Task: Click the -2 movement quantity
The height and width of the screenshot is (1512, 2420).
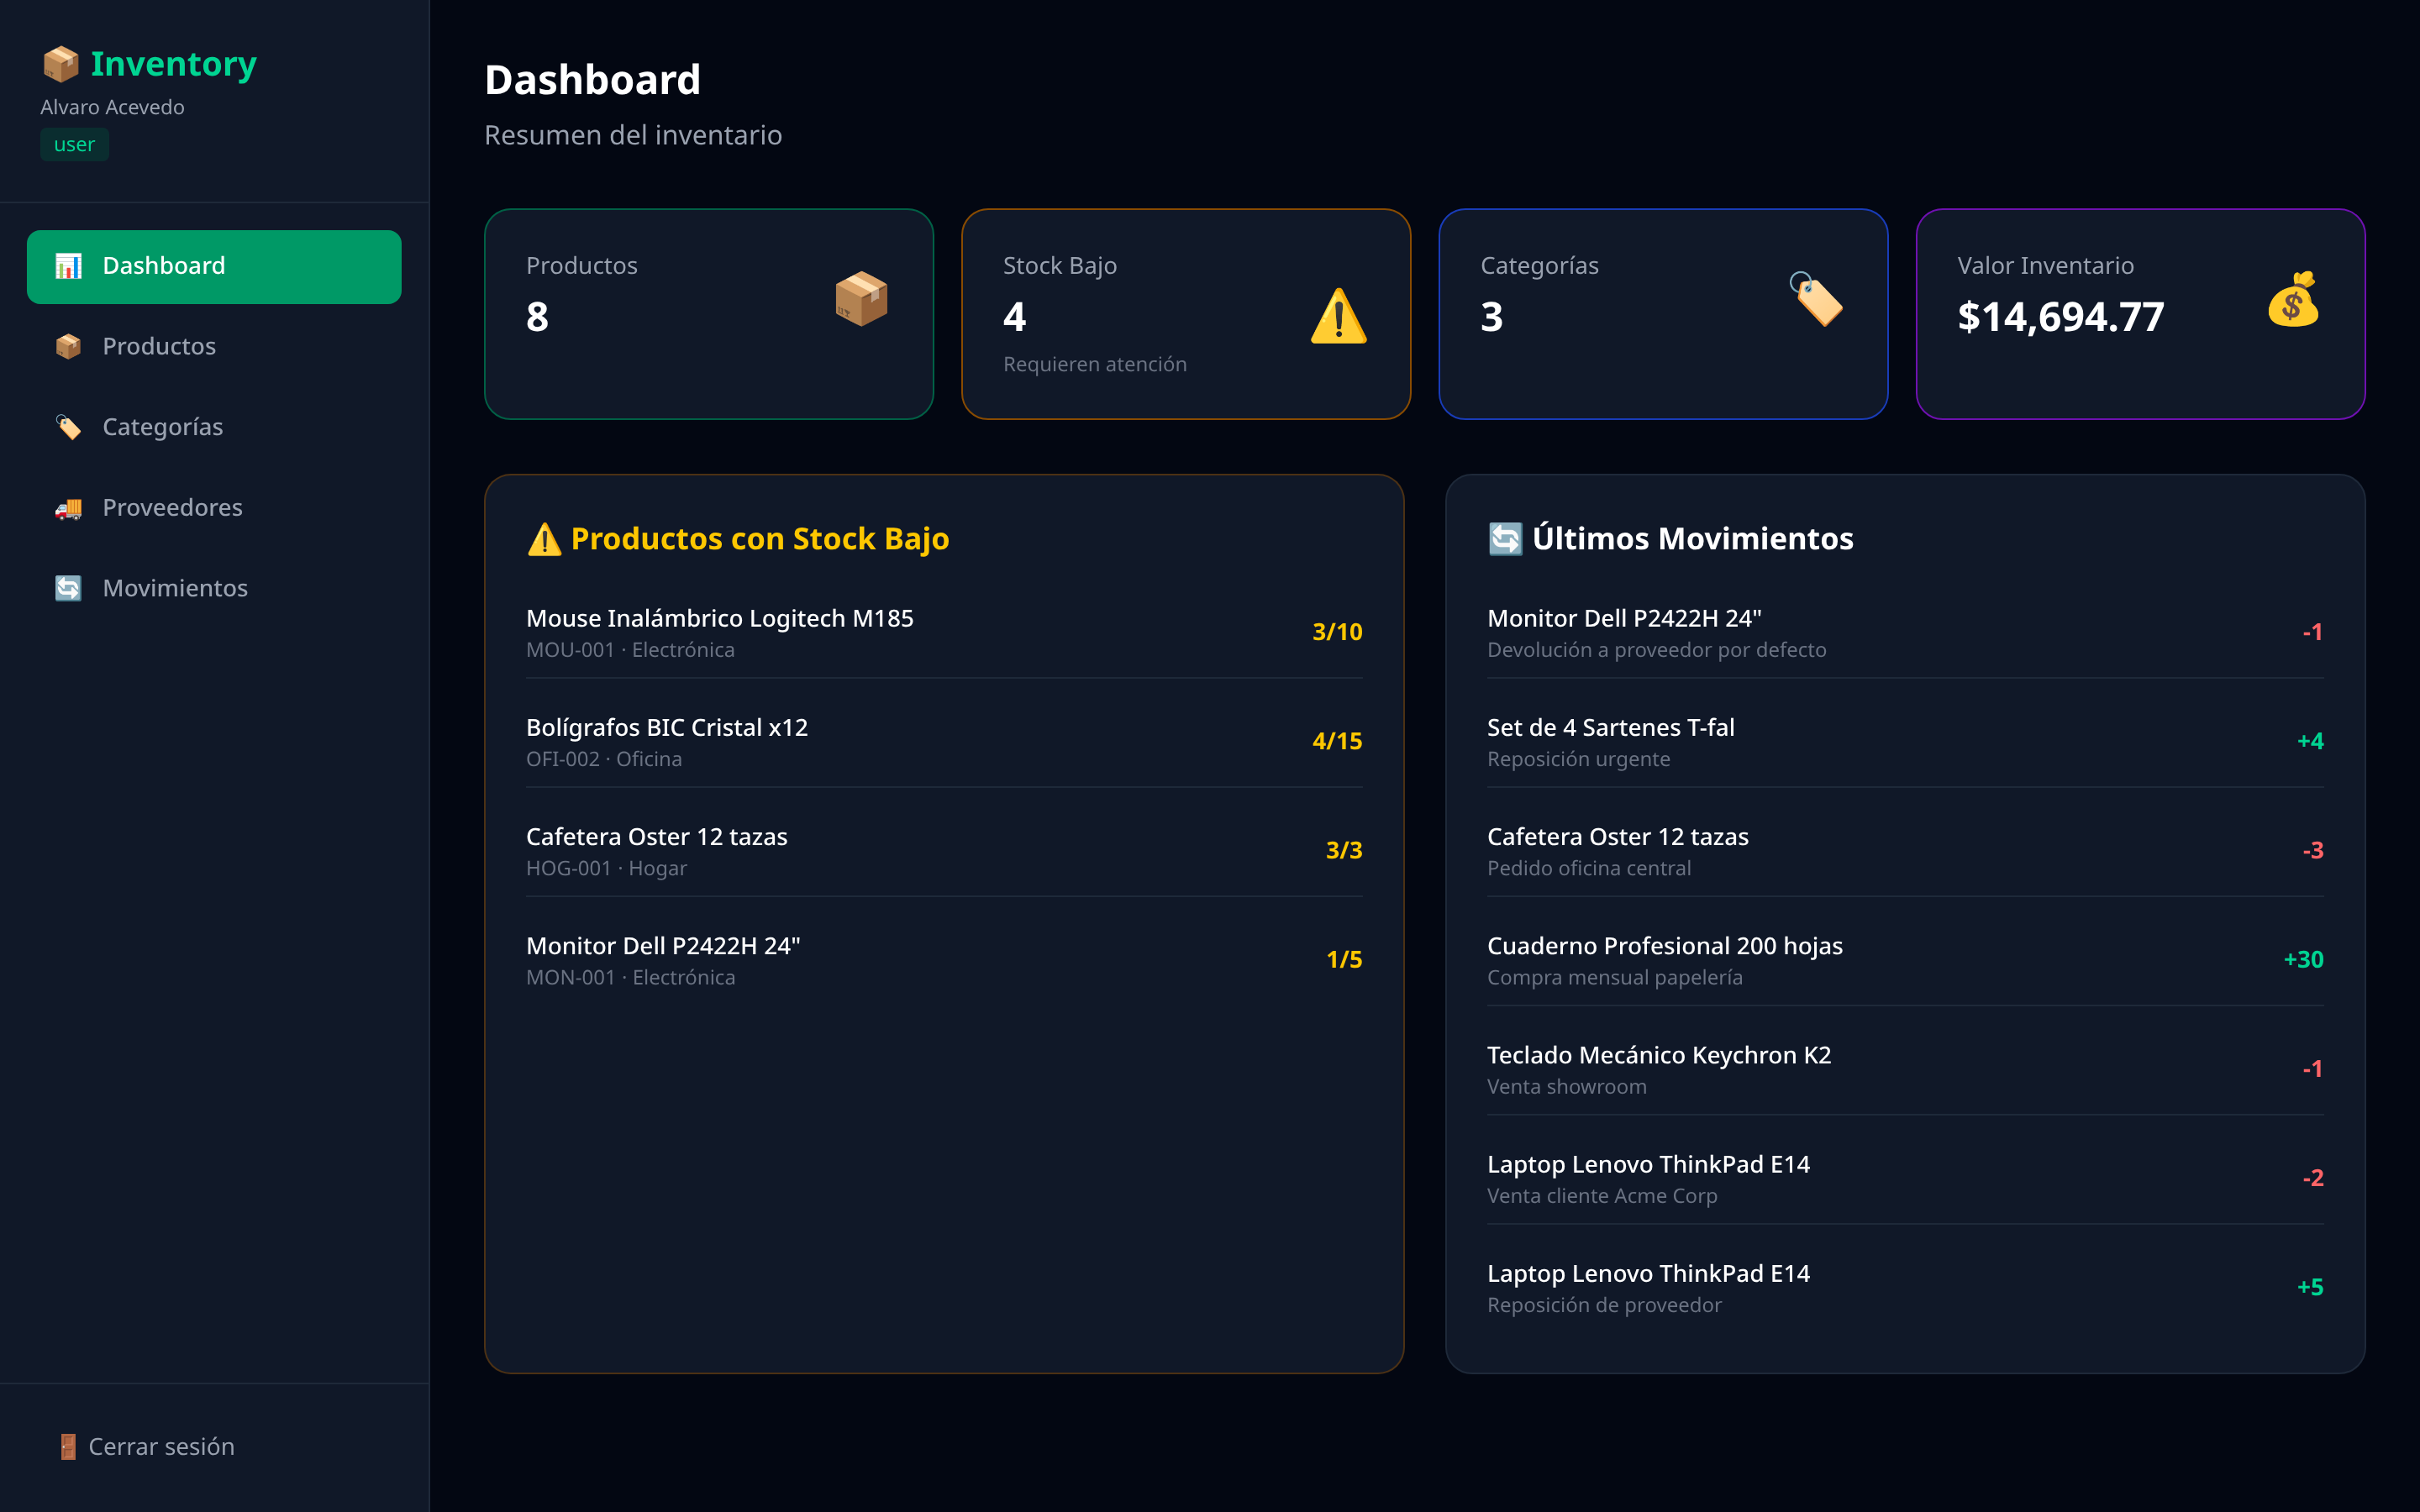Action: 2312,1178
